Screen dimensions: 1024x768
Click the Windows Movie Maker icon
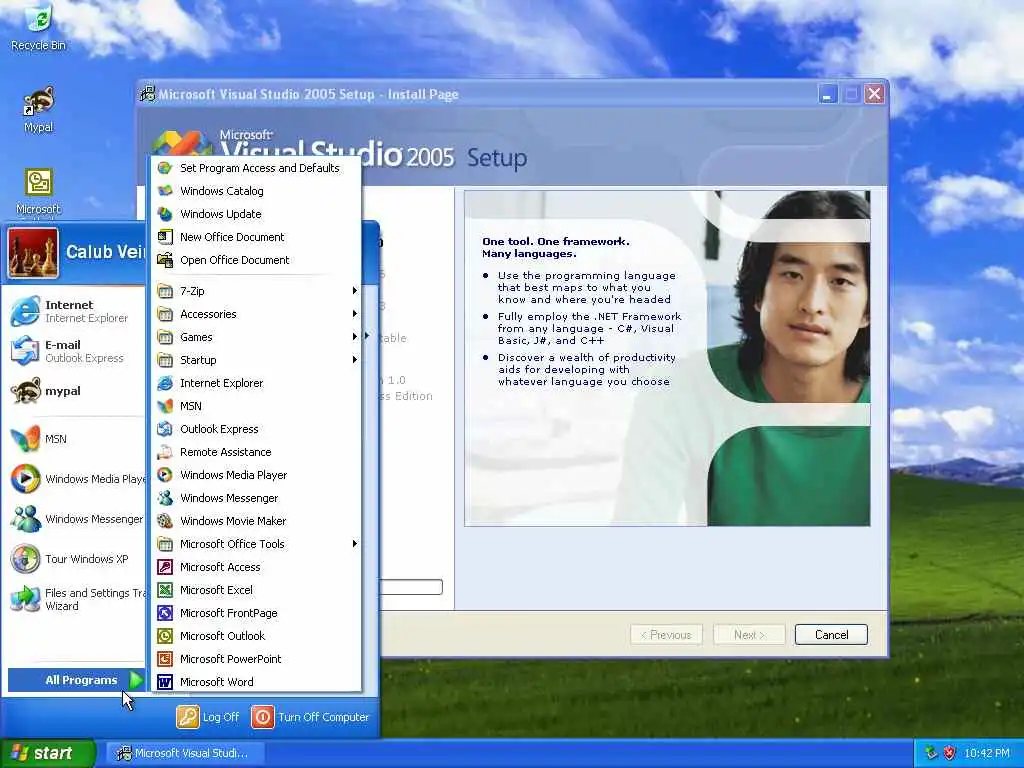[x=165, y=520]
